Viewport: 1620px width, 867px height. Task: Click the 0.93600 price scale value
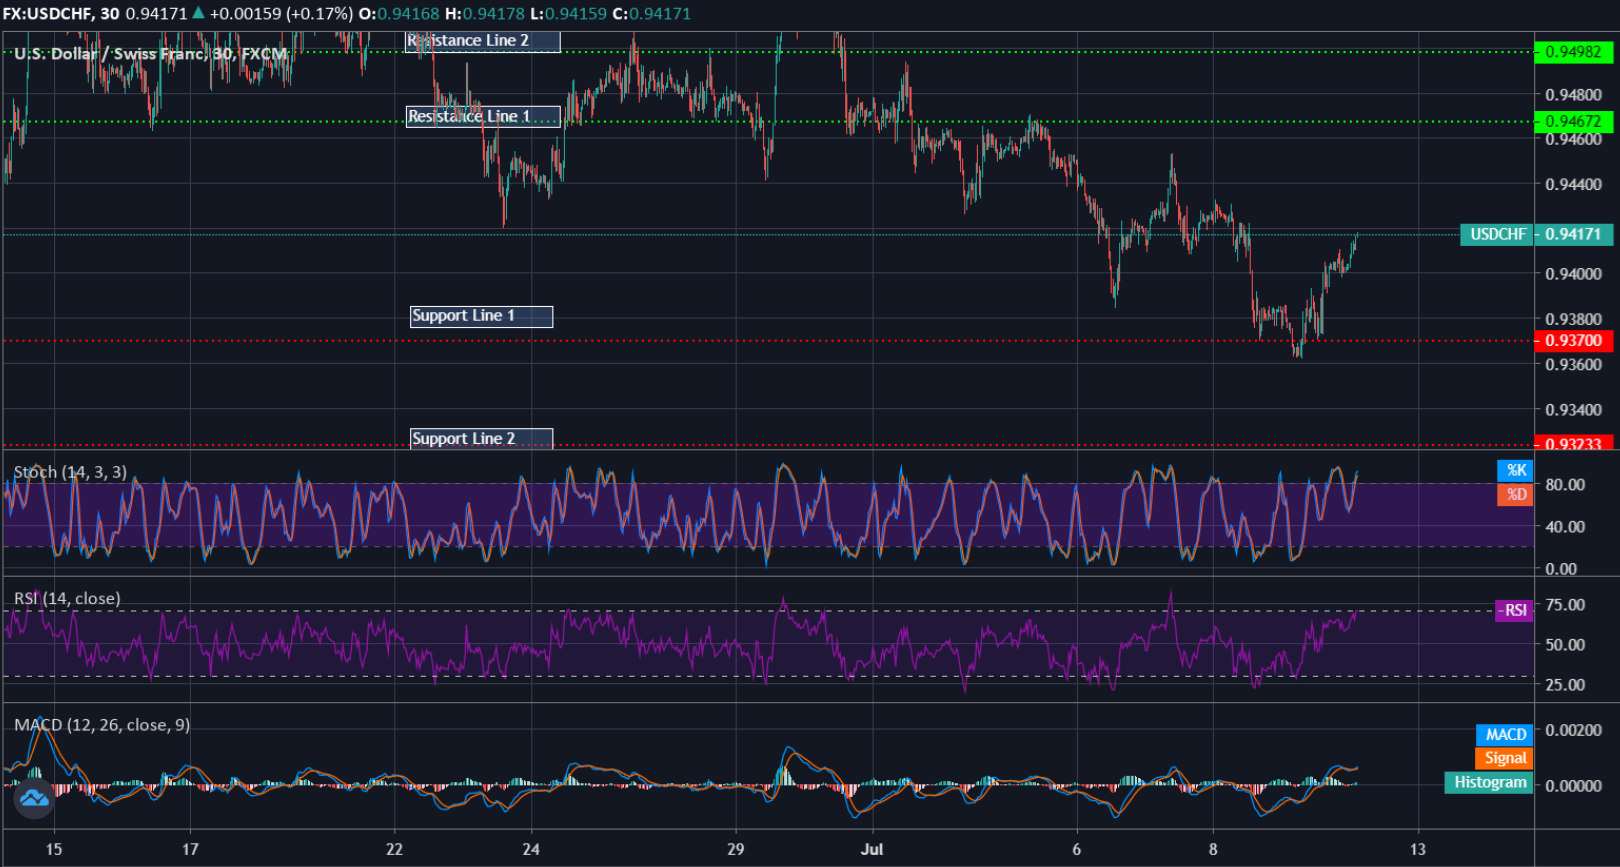coord(1573,365)
